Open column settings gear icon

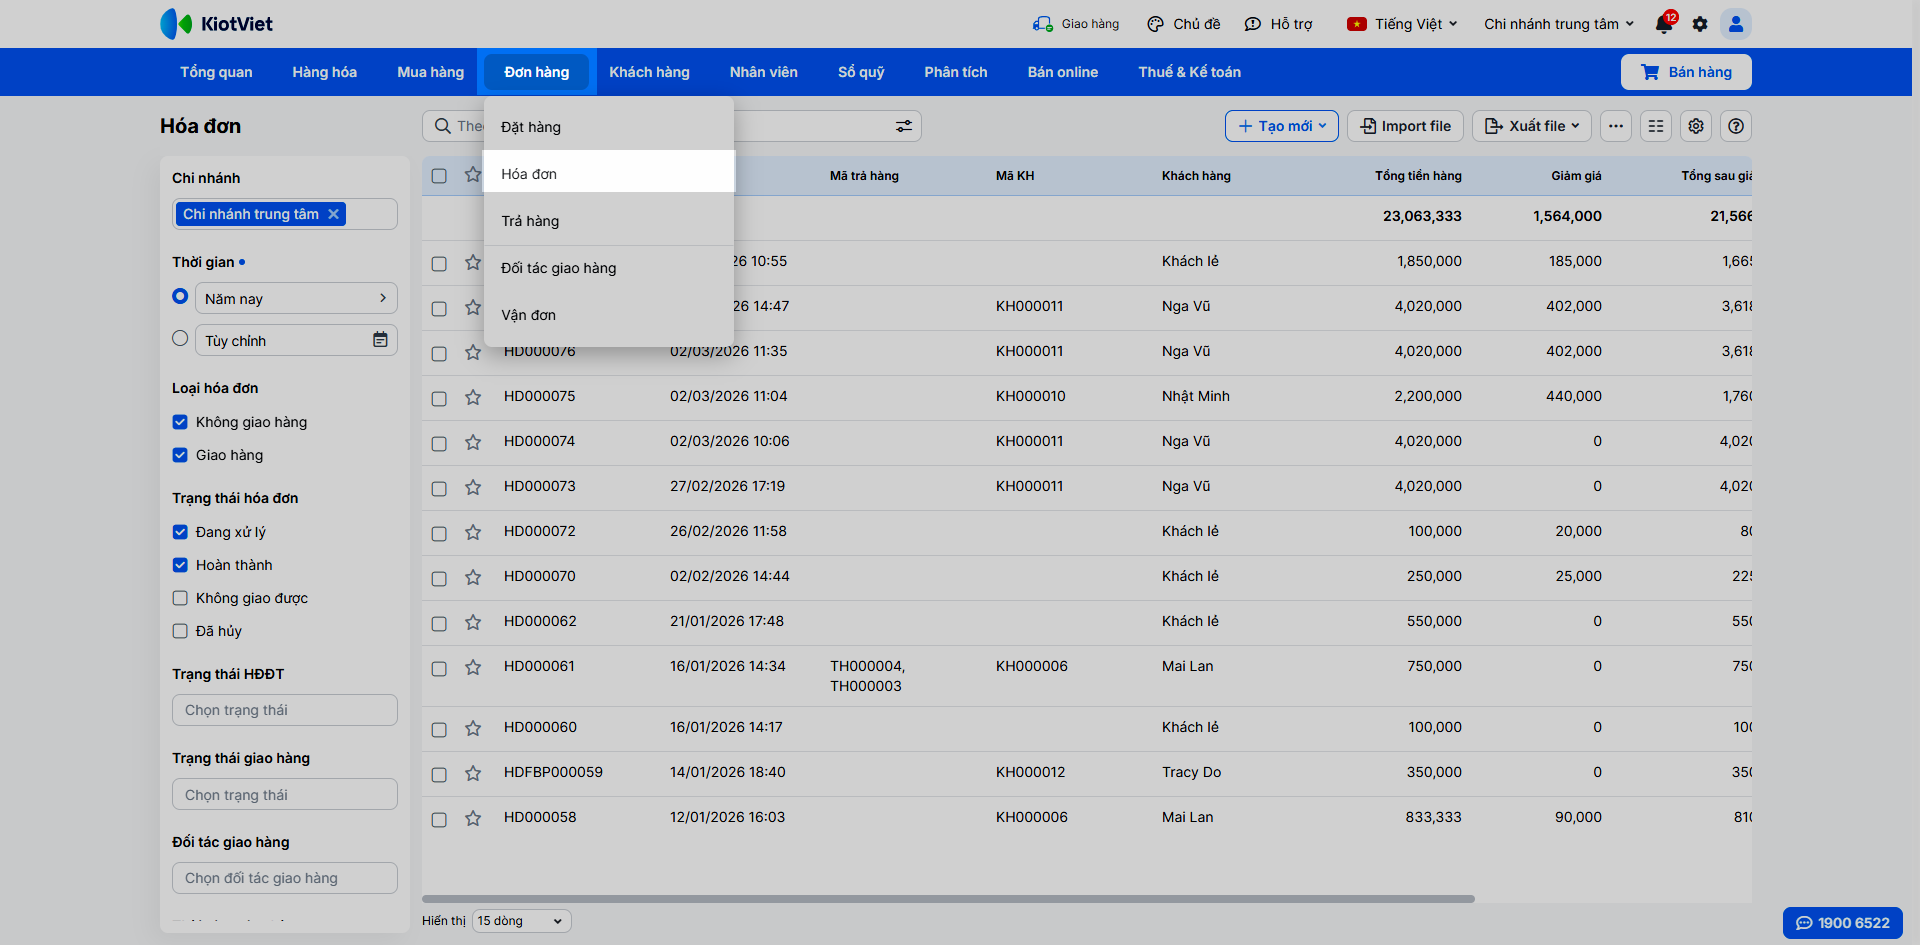[x=1696, y=126]
